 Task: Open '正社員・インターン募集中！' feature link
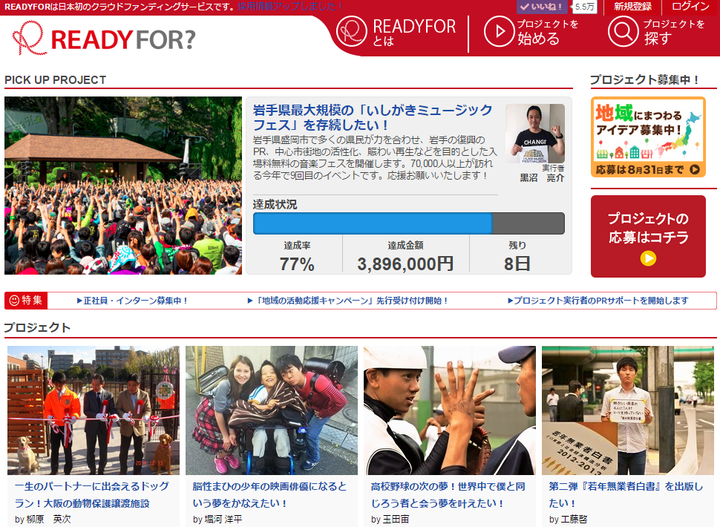point(133,301)
